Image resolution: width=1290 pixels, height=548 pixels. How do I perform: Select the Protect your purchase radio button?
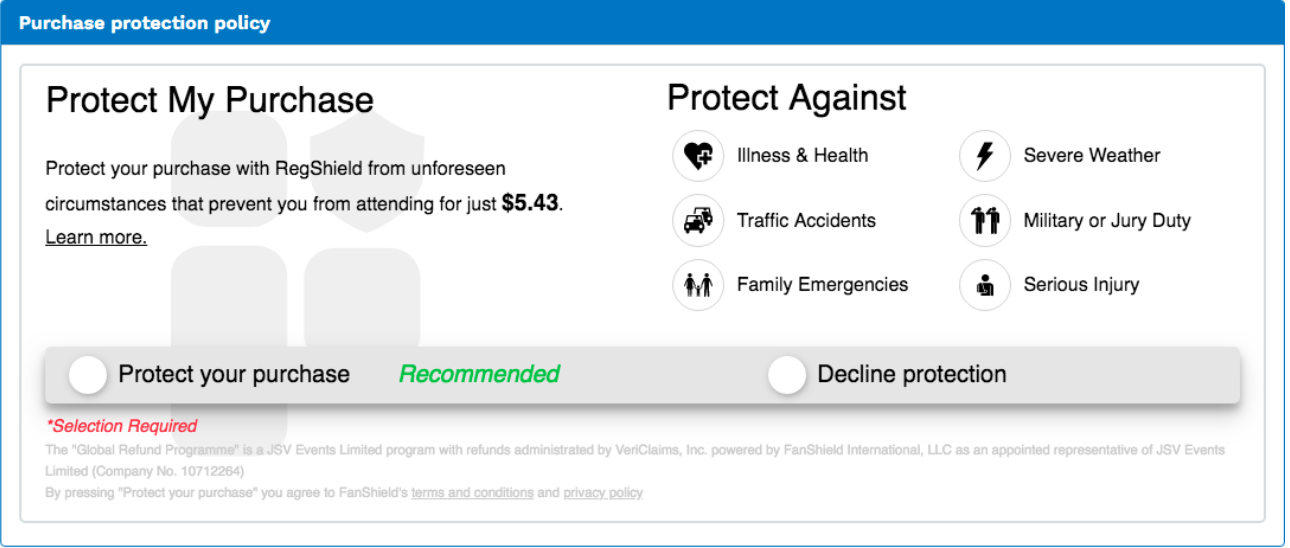click(x=88, y=375)
